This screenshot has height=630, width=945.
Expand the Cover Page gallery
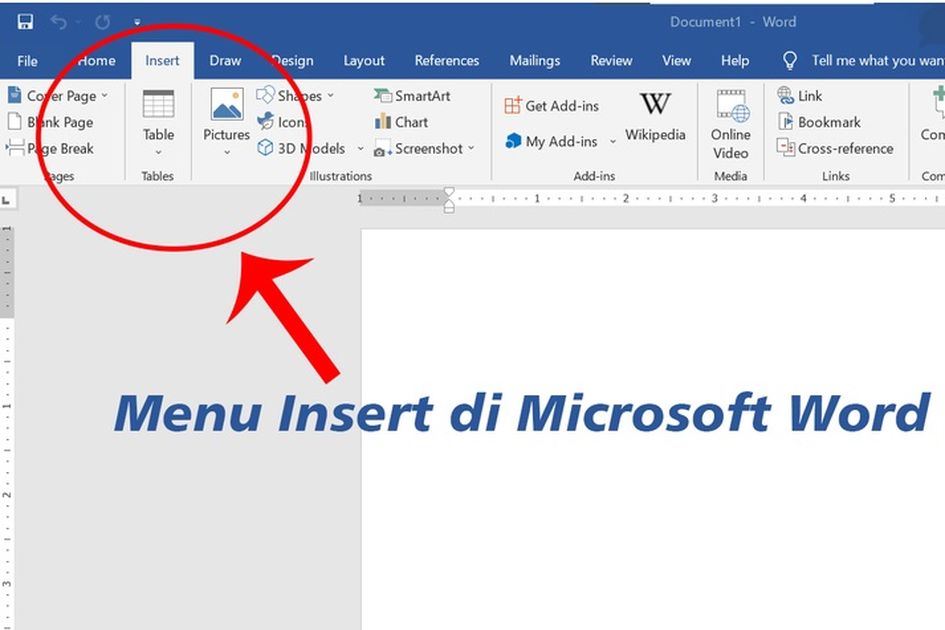[103, 95]
